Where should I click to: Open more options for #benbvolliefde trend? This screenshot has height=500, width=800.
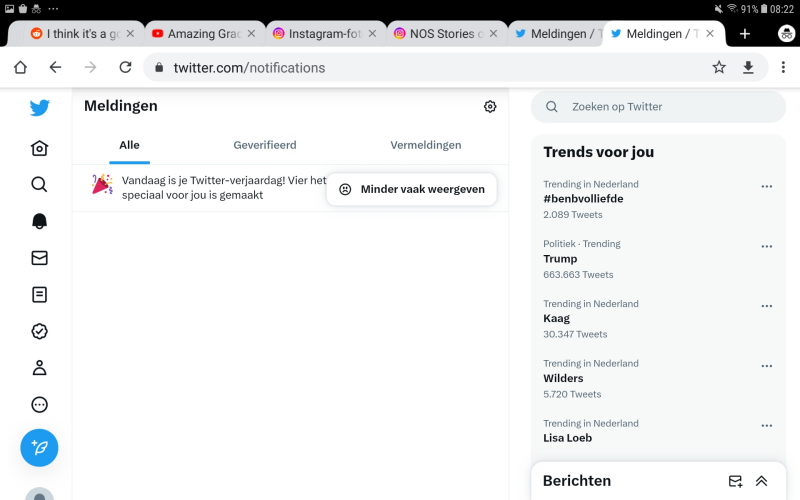pyautogui.click(x=767, y=187)
